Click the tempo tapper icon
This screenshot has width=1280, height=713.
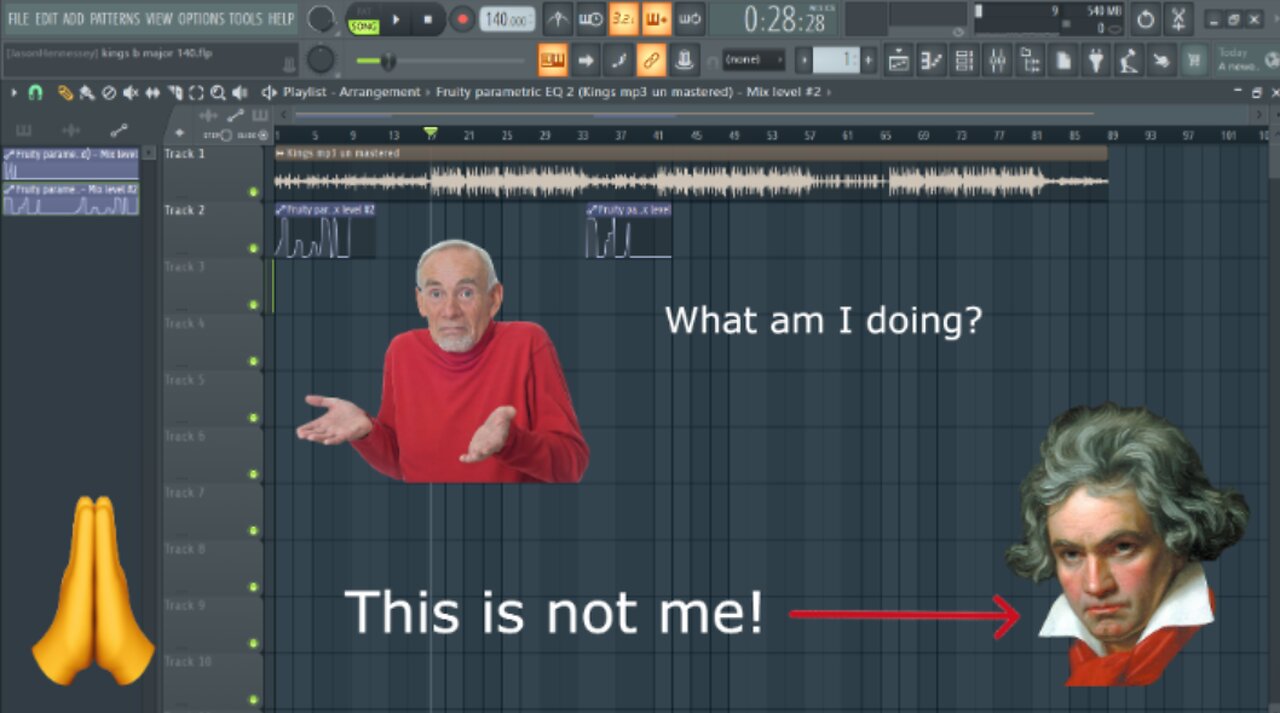pyautogui.click(x=1128, y=61)
